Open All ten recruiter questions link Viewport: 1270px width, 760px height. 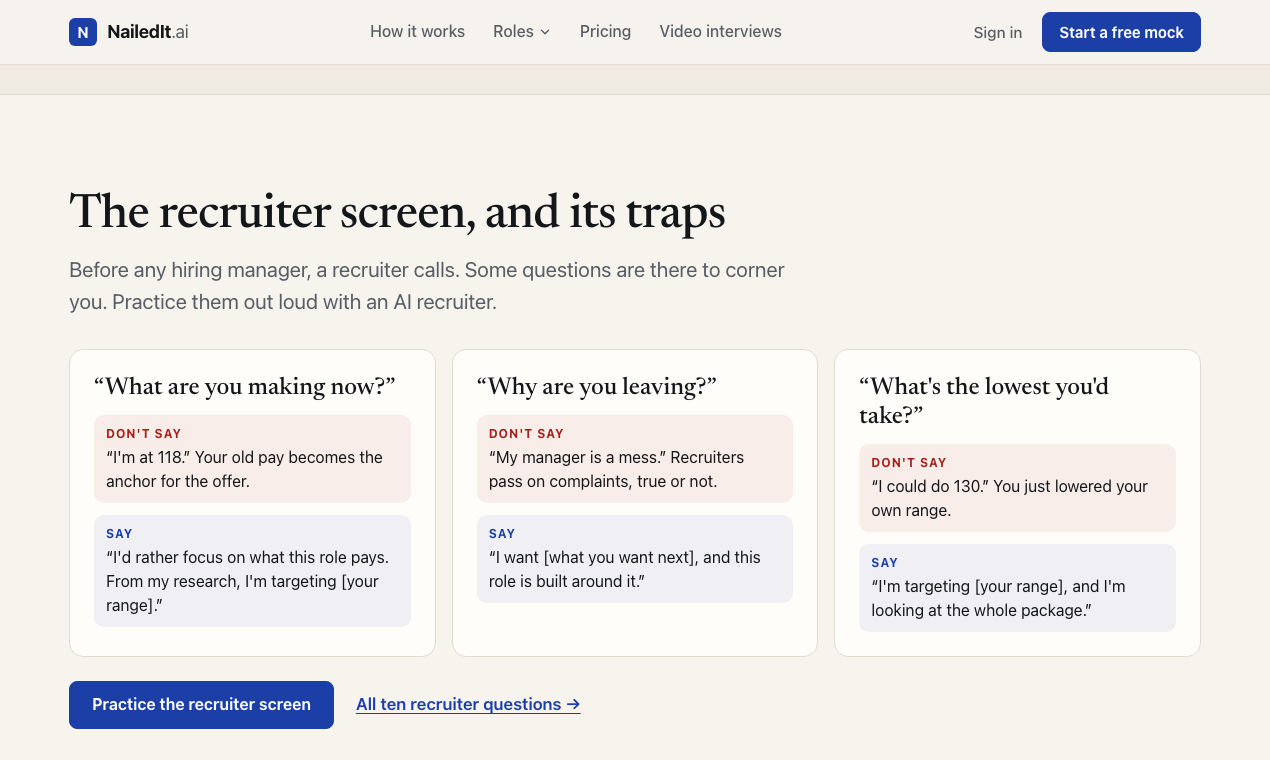tap(468, 704)
